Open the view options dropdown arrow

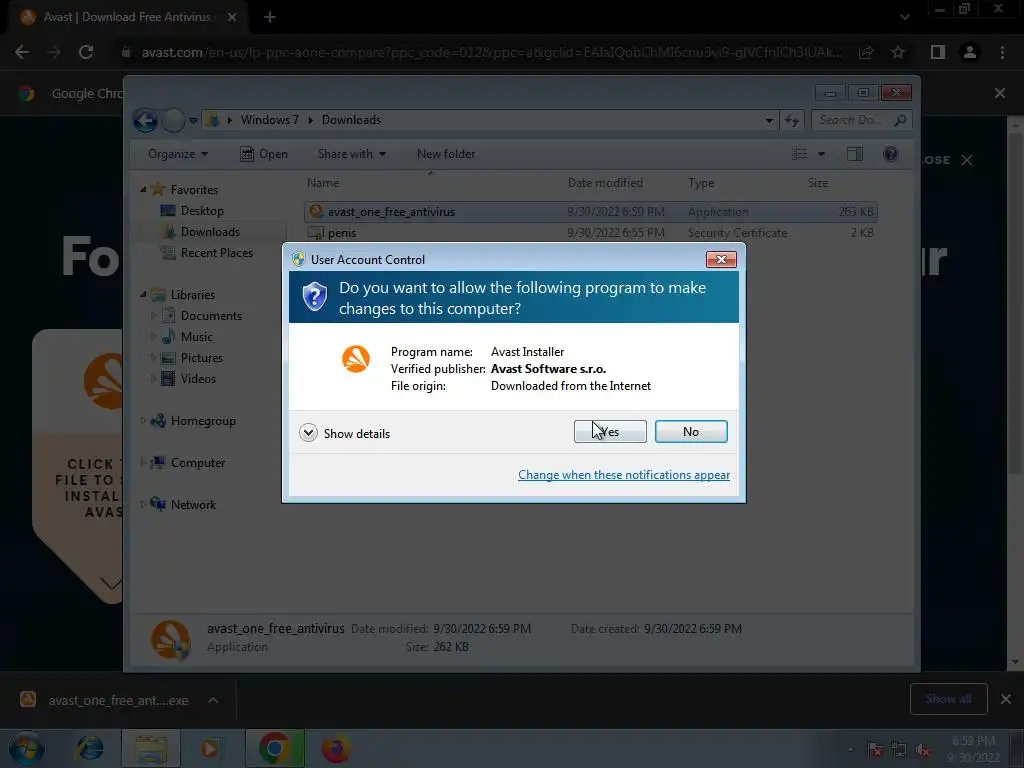tap(822, 154)
